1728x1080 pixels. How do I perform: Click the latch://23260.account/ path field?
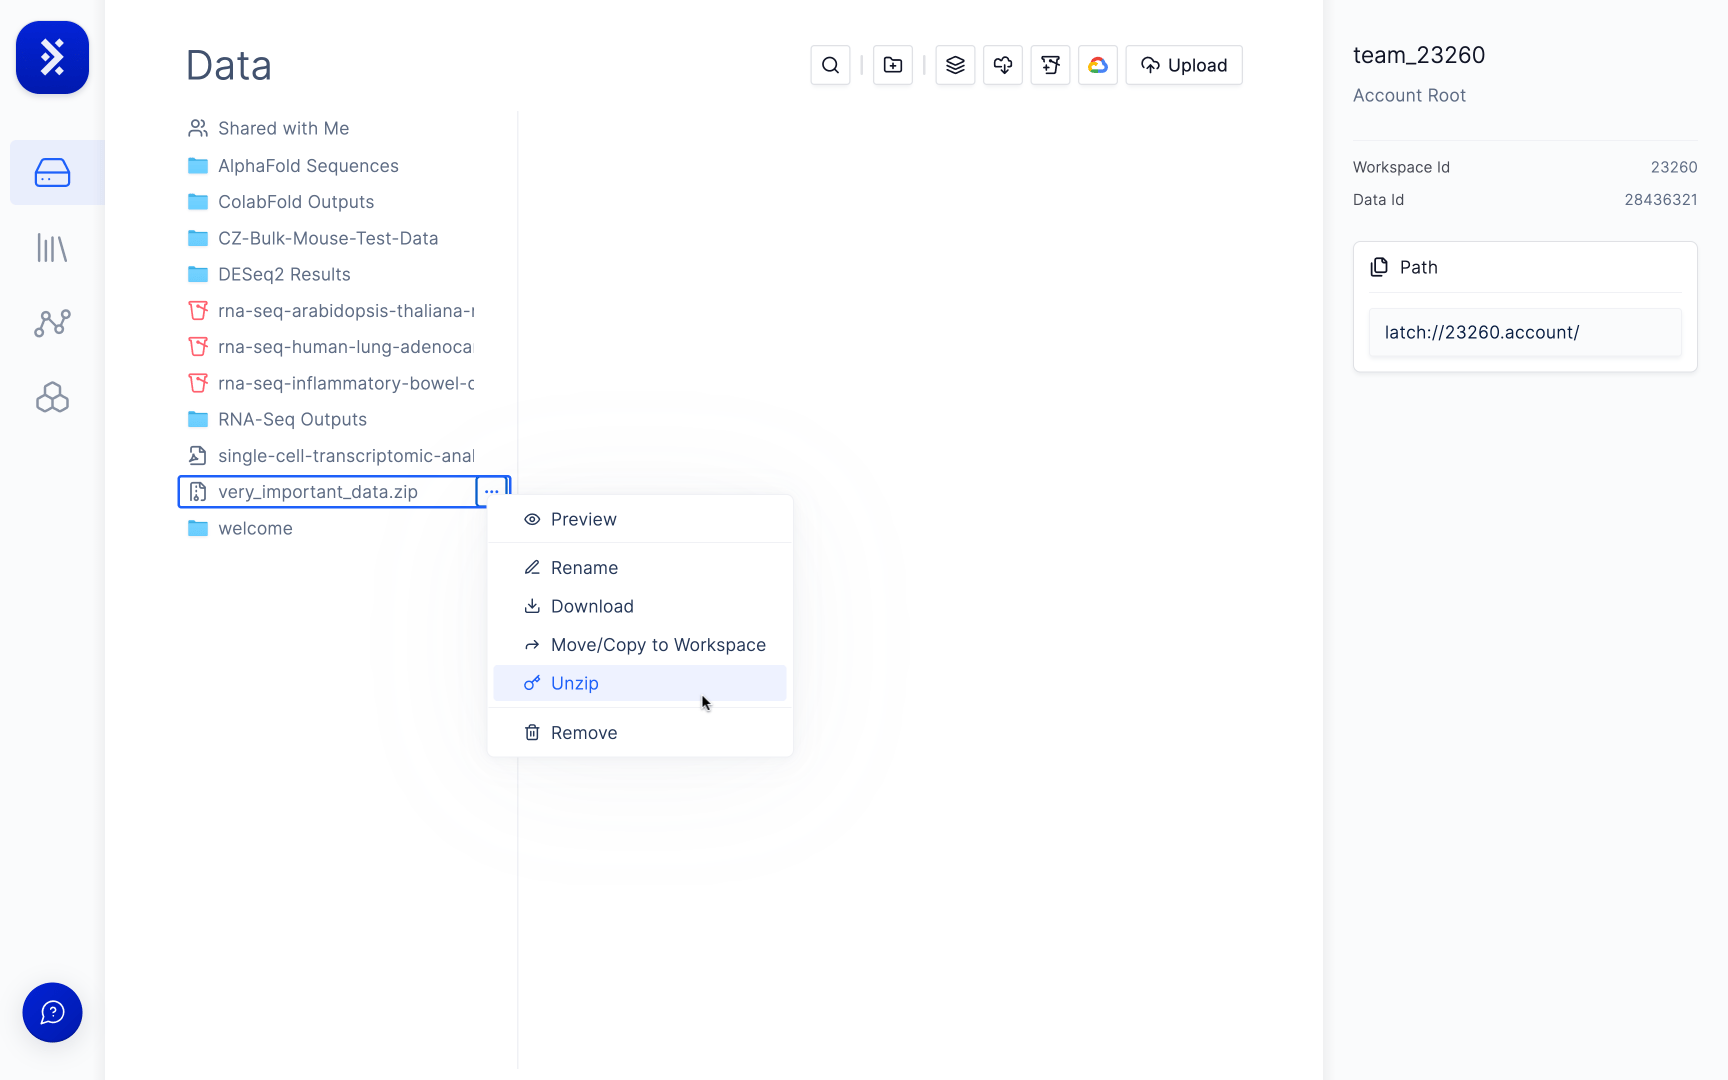tap(1525, 333)
